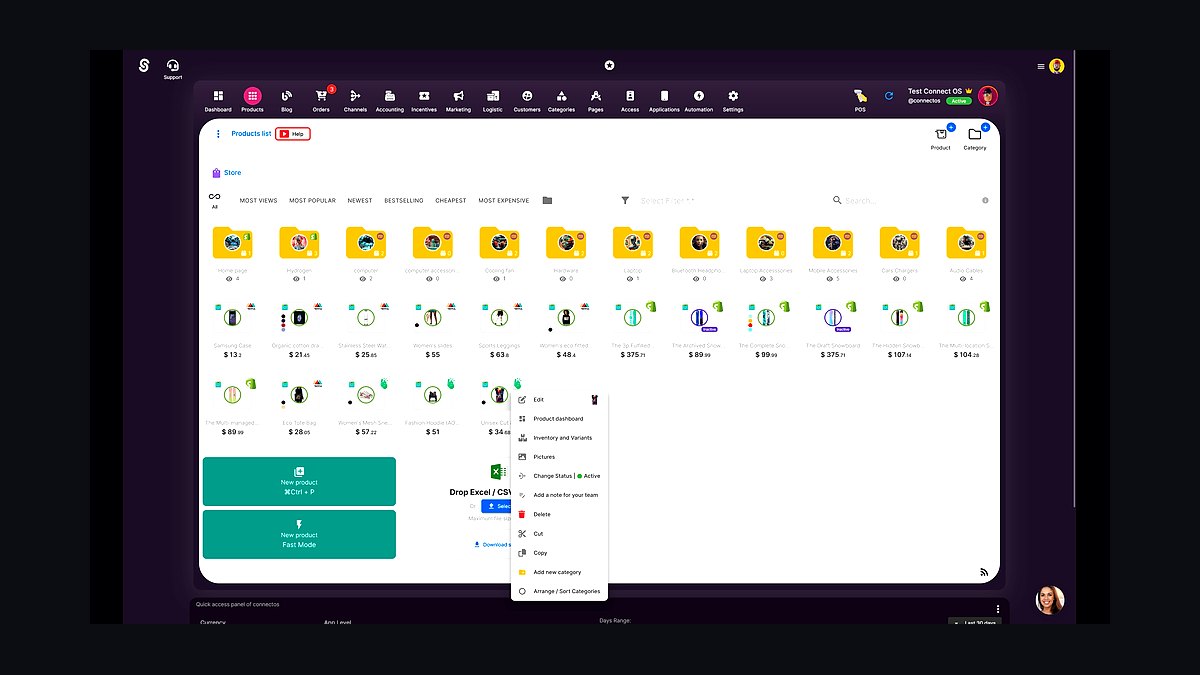
Task: Launch the POS icon
Action: [860, 97]
